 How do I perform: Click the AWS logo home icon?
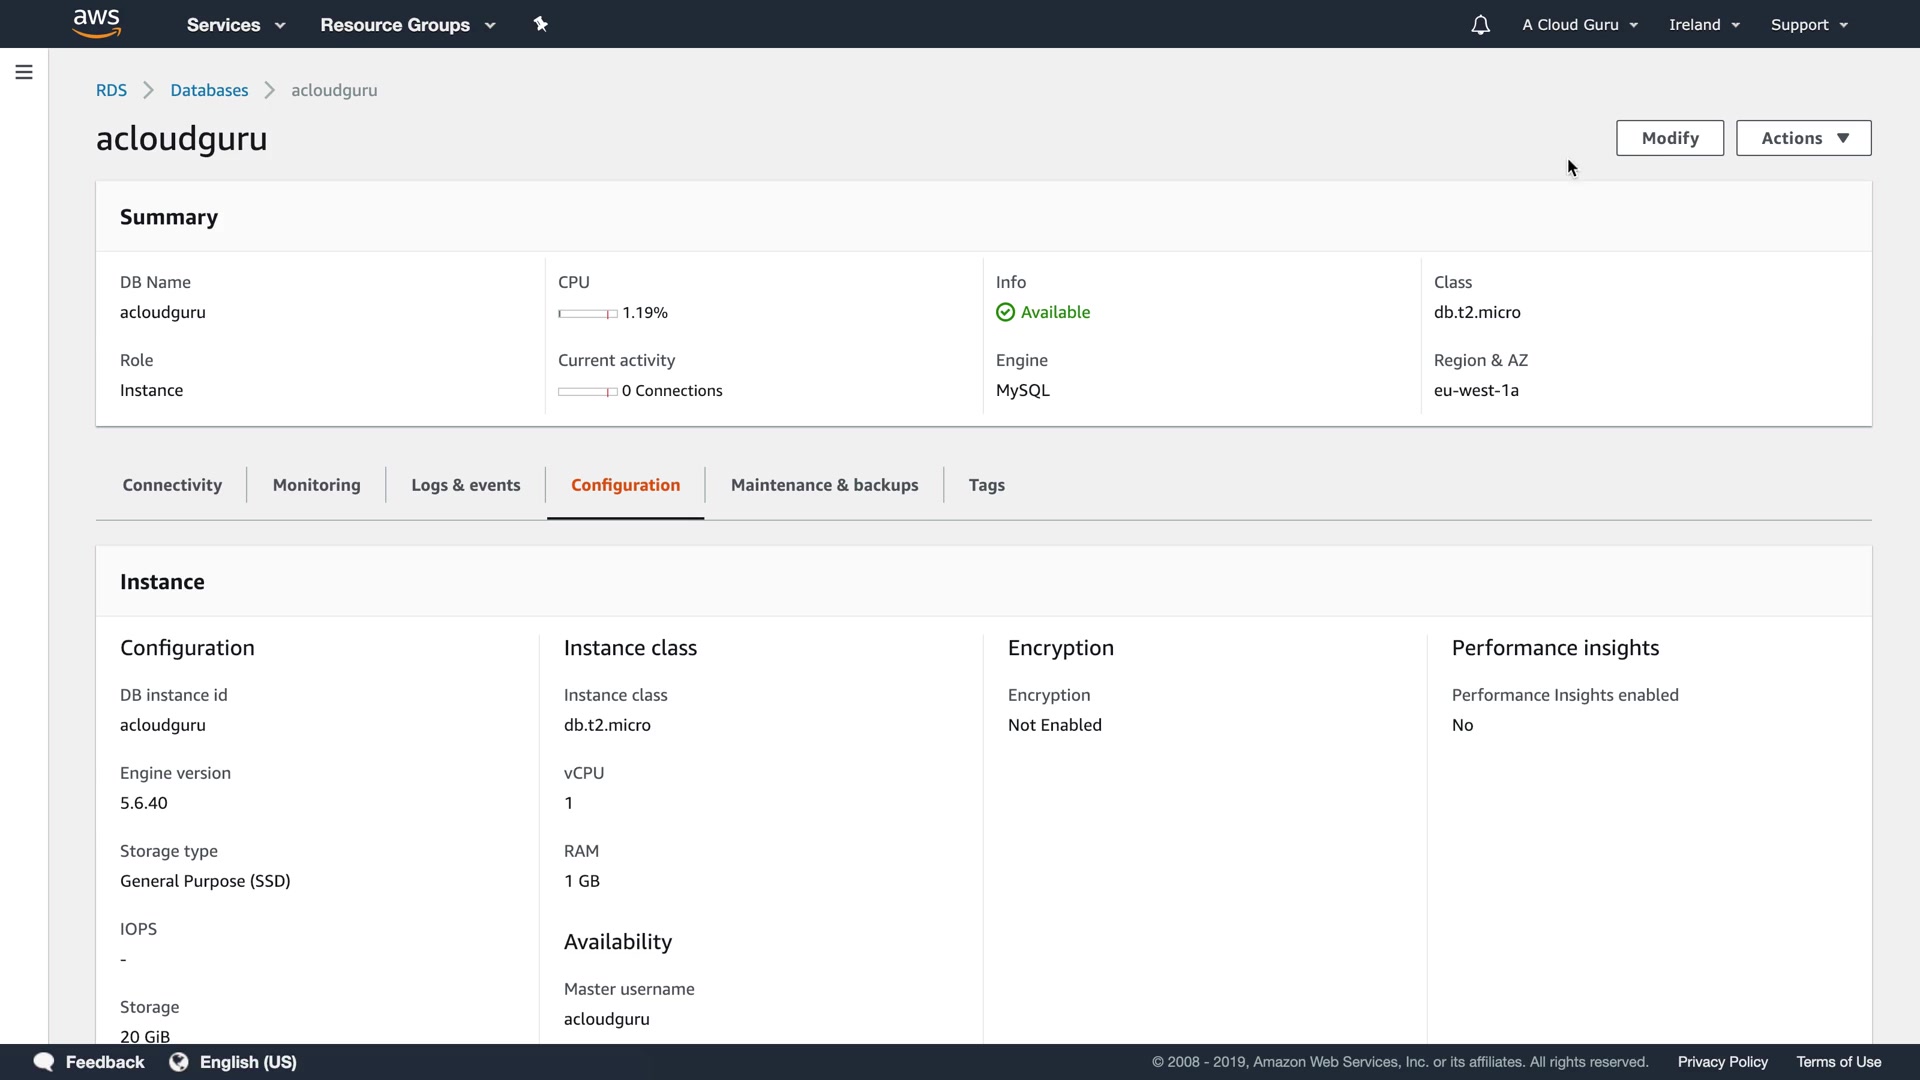click(97, 23)
